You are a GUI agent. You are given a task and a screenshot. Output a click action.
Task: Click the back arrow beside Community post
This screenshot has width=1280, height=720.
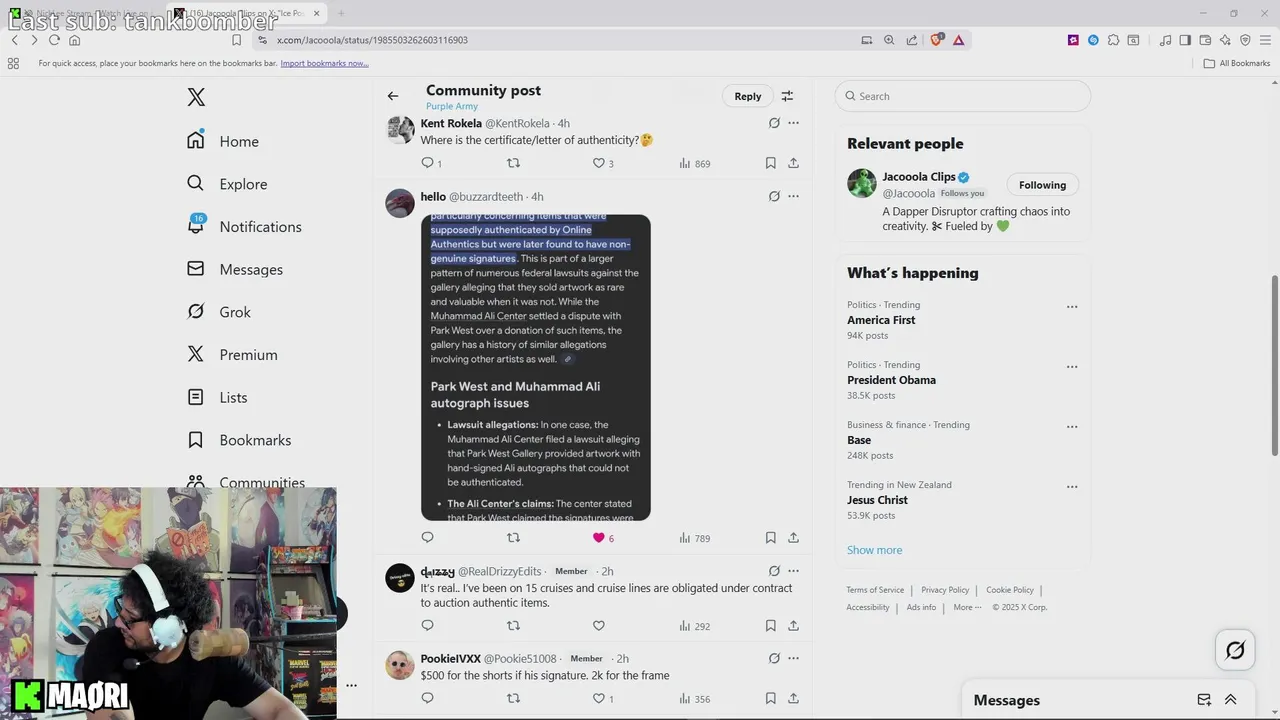coord(393,96)
